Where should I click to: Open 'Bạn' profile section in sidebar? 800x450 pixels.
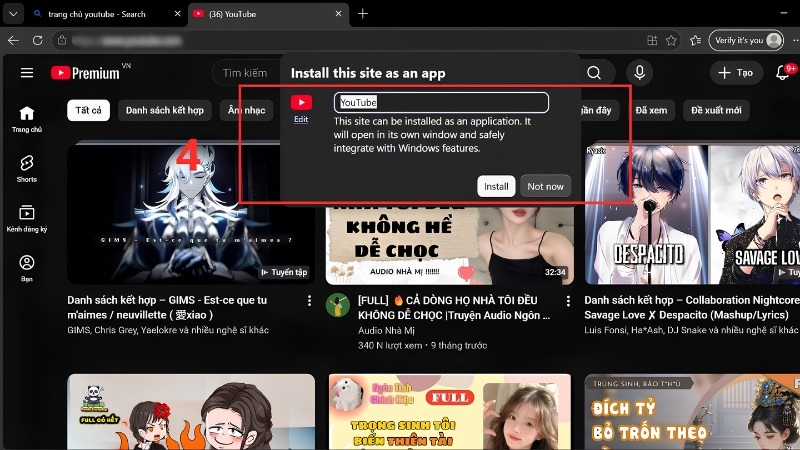[27, 268]
